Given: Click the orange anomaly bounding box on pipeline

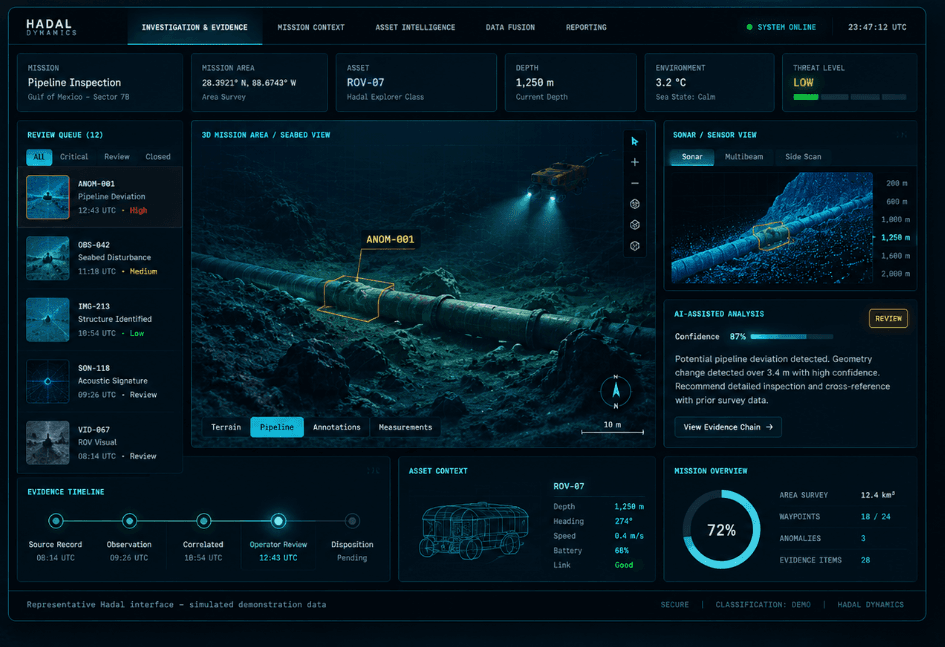Looking at the screenshot, I should (358, 298).
